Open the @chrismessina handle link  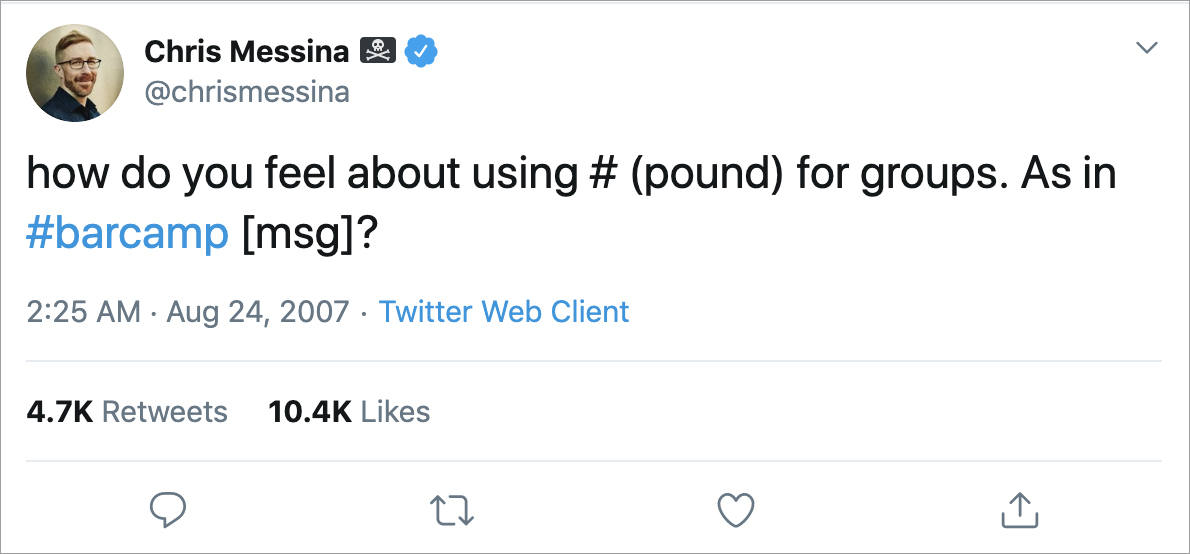point(247,92)
